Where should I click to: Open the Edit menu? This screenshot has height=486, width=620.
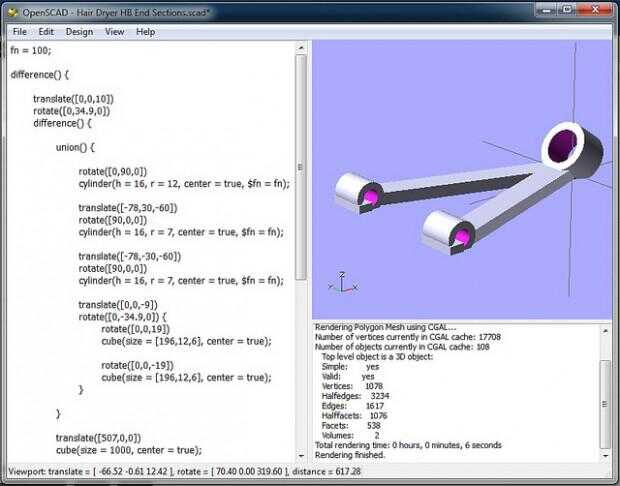pyautogui.click(x=46, y=32)
